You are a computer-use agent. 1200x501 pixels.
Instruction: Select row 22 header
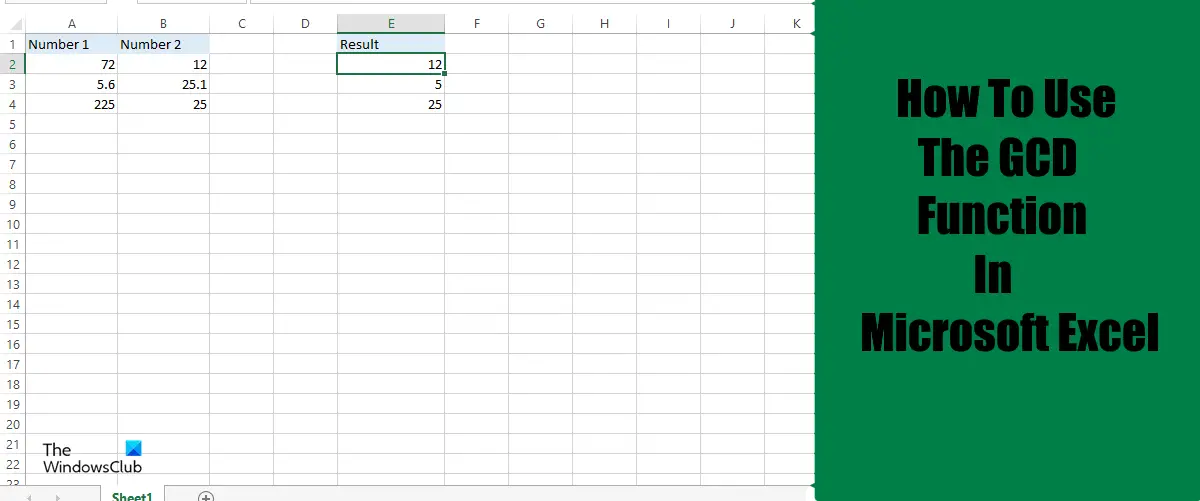[x=12, y=464]
